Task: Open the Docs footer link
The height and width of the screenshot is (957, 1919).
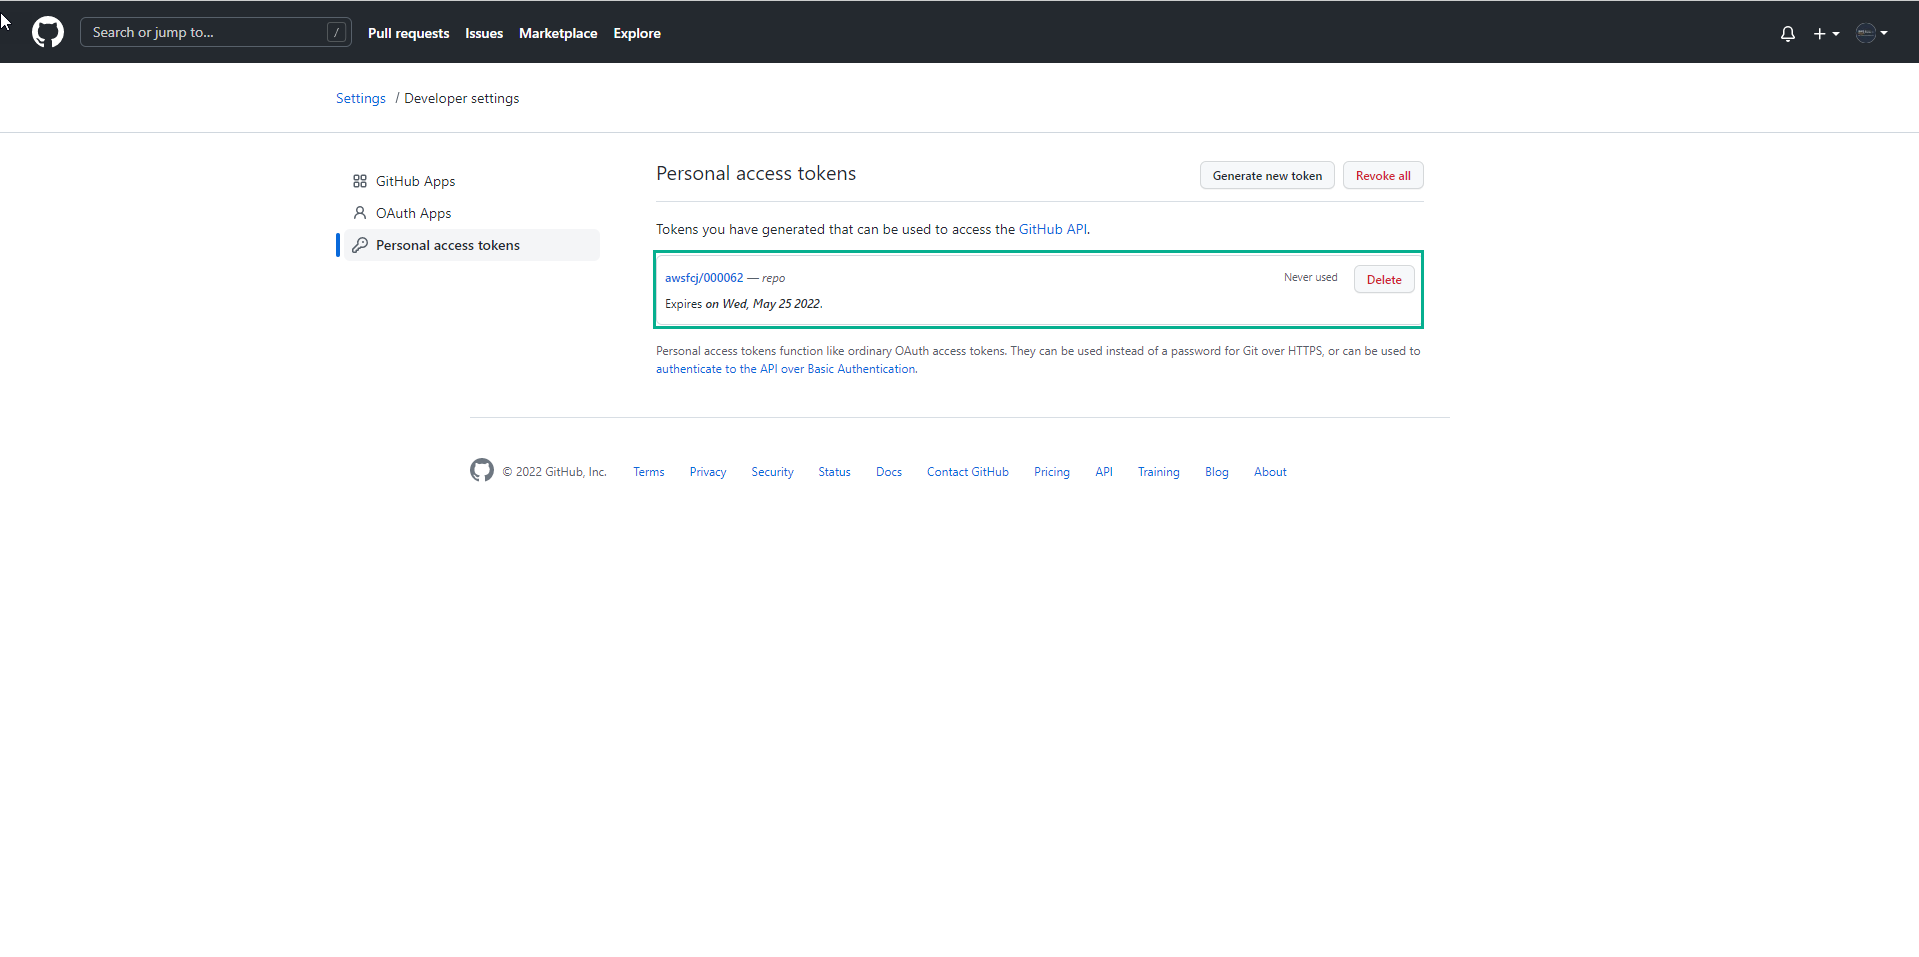Action: tap(889, 472)
